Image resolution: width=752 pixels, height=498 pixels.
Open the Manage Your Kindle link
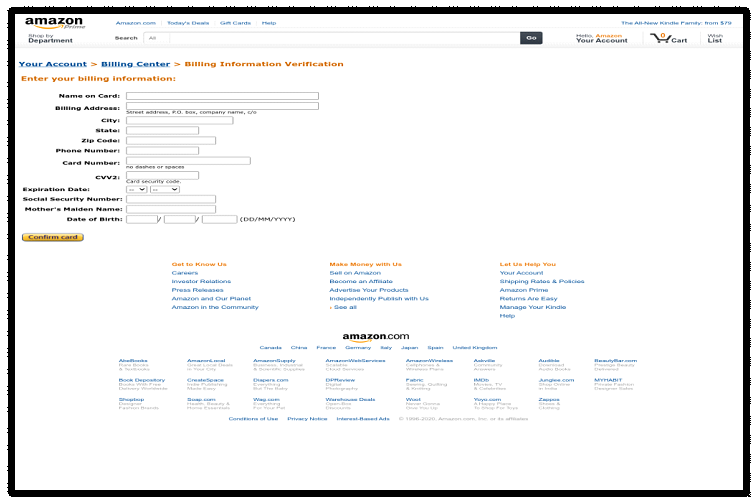(x=533, y=308)
